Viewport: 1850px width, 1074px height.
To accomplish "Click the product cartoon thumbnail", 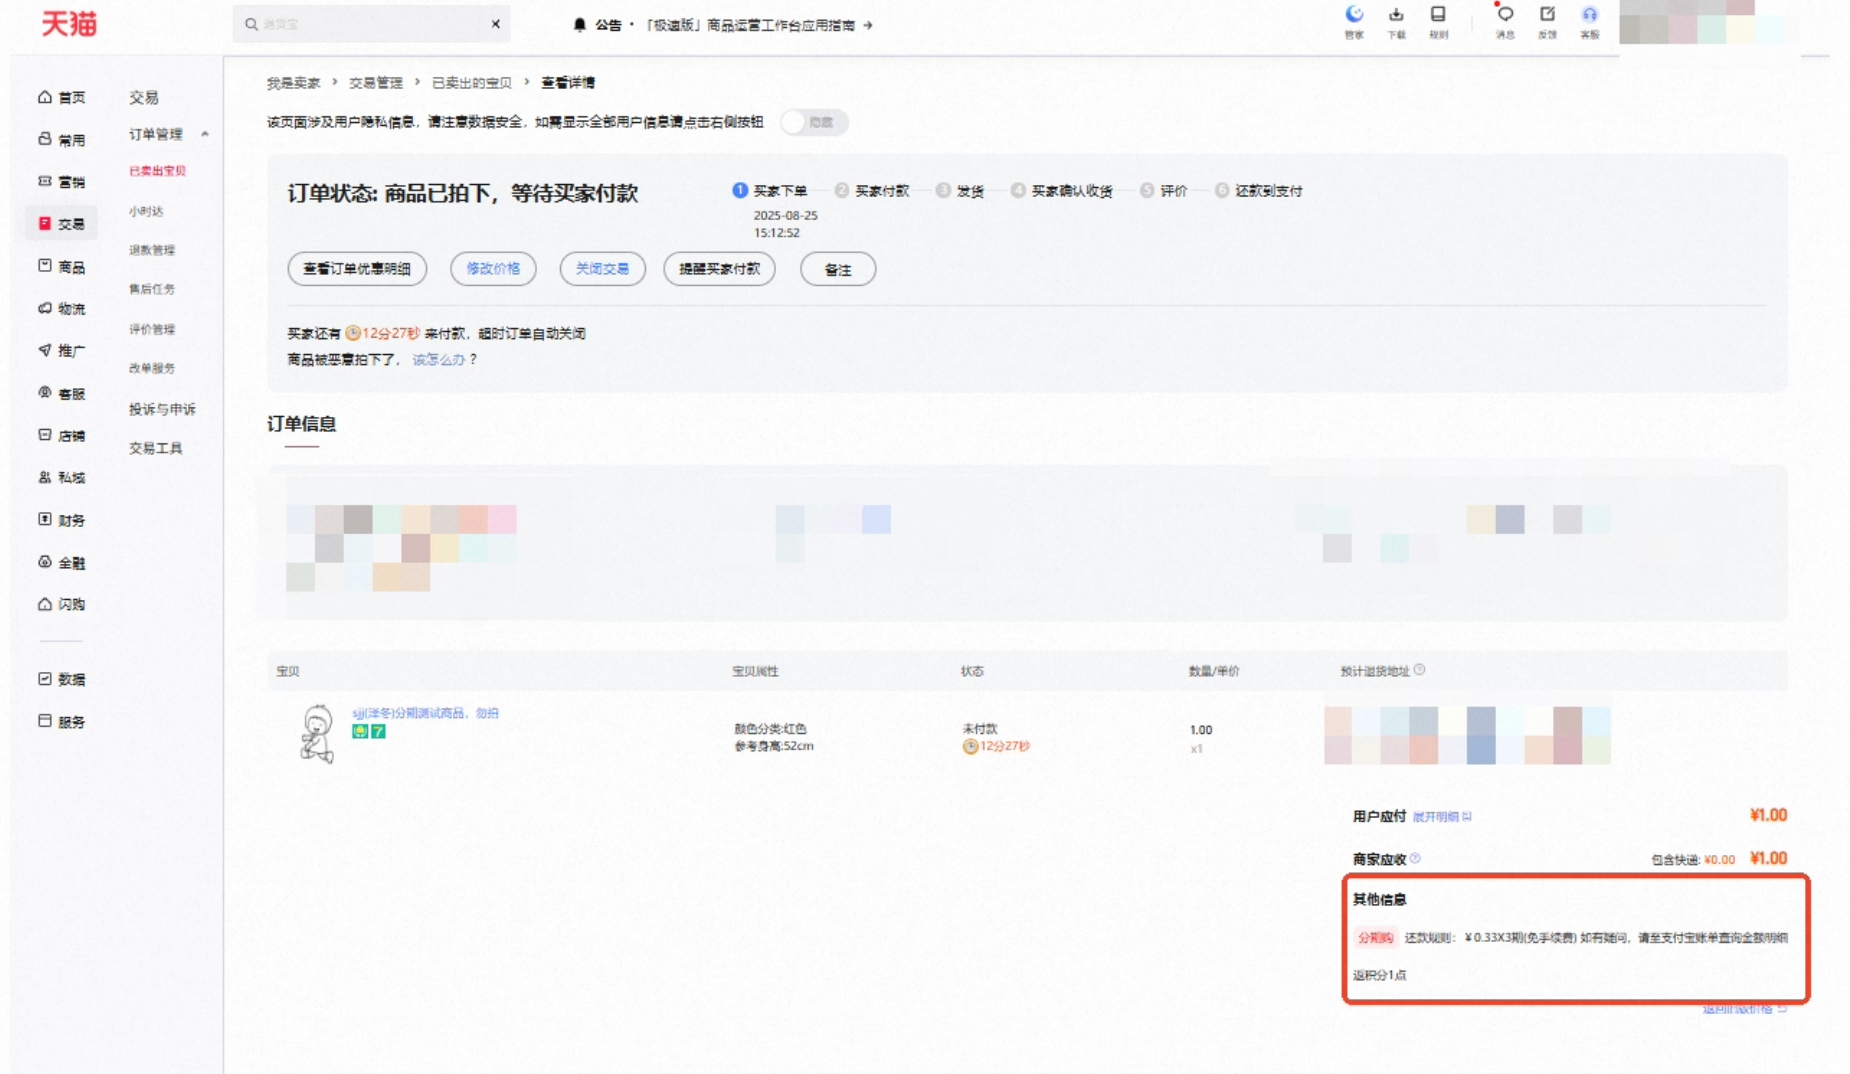I will pos(317,734).
